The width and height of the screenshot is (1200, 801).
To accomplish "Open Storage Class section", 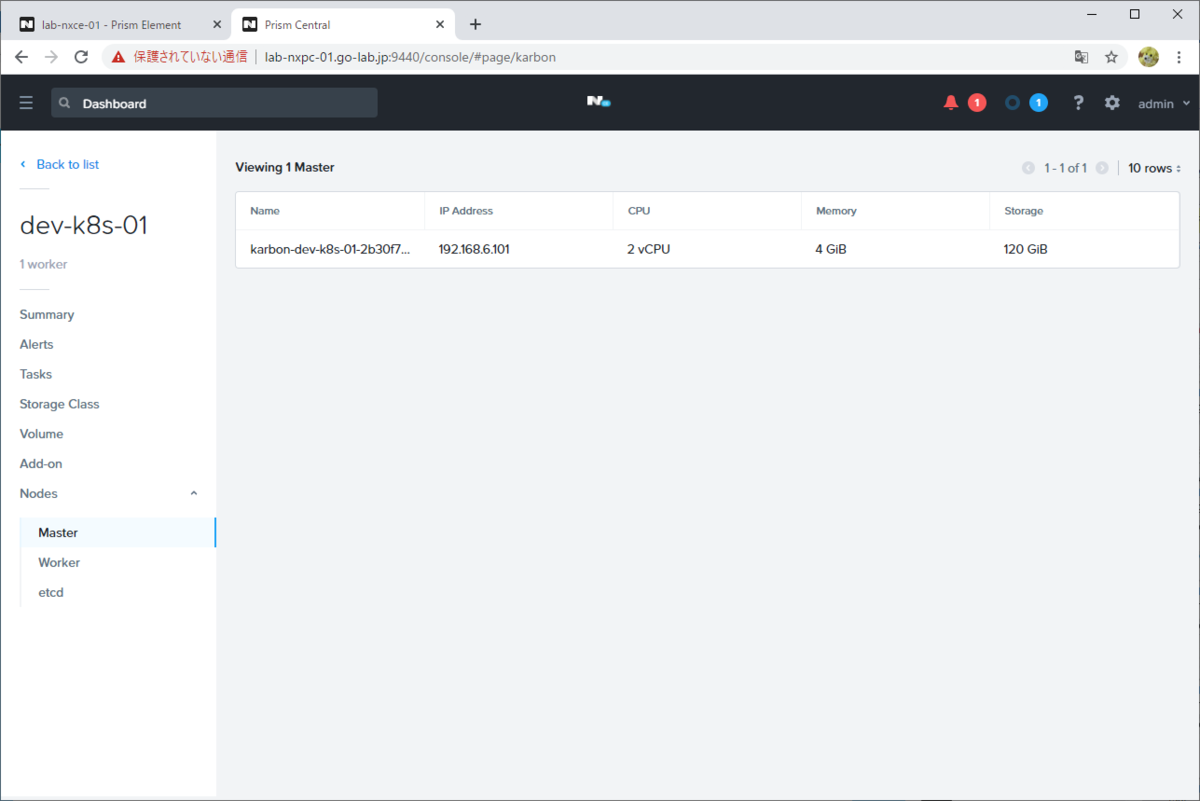I will pos(60,404).
